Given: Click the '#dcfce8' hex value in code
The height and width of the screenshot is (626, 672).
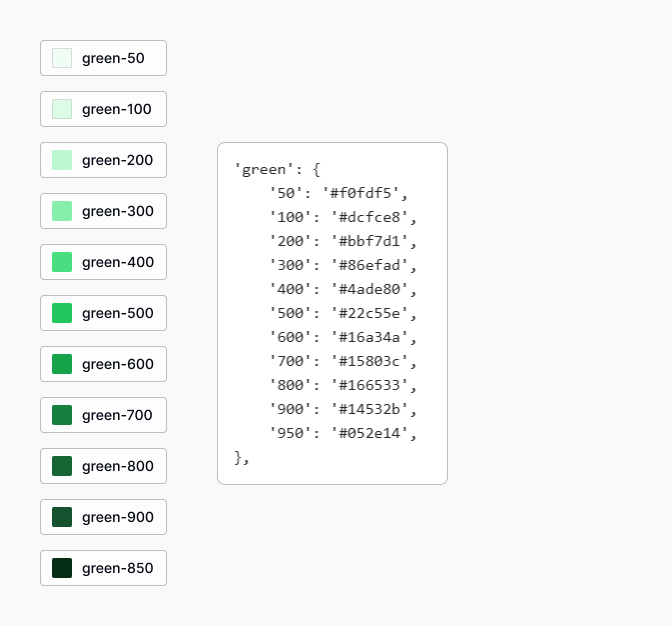Looking at the screenshot, I should [x=372, y=217].
